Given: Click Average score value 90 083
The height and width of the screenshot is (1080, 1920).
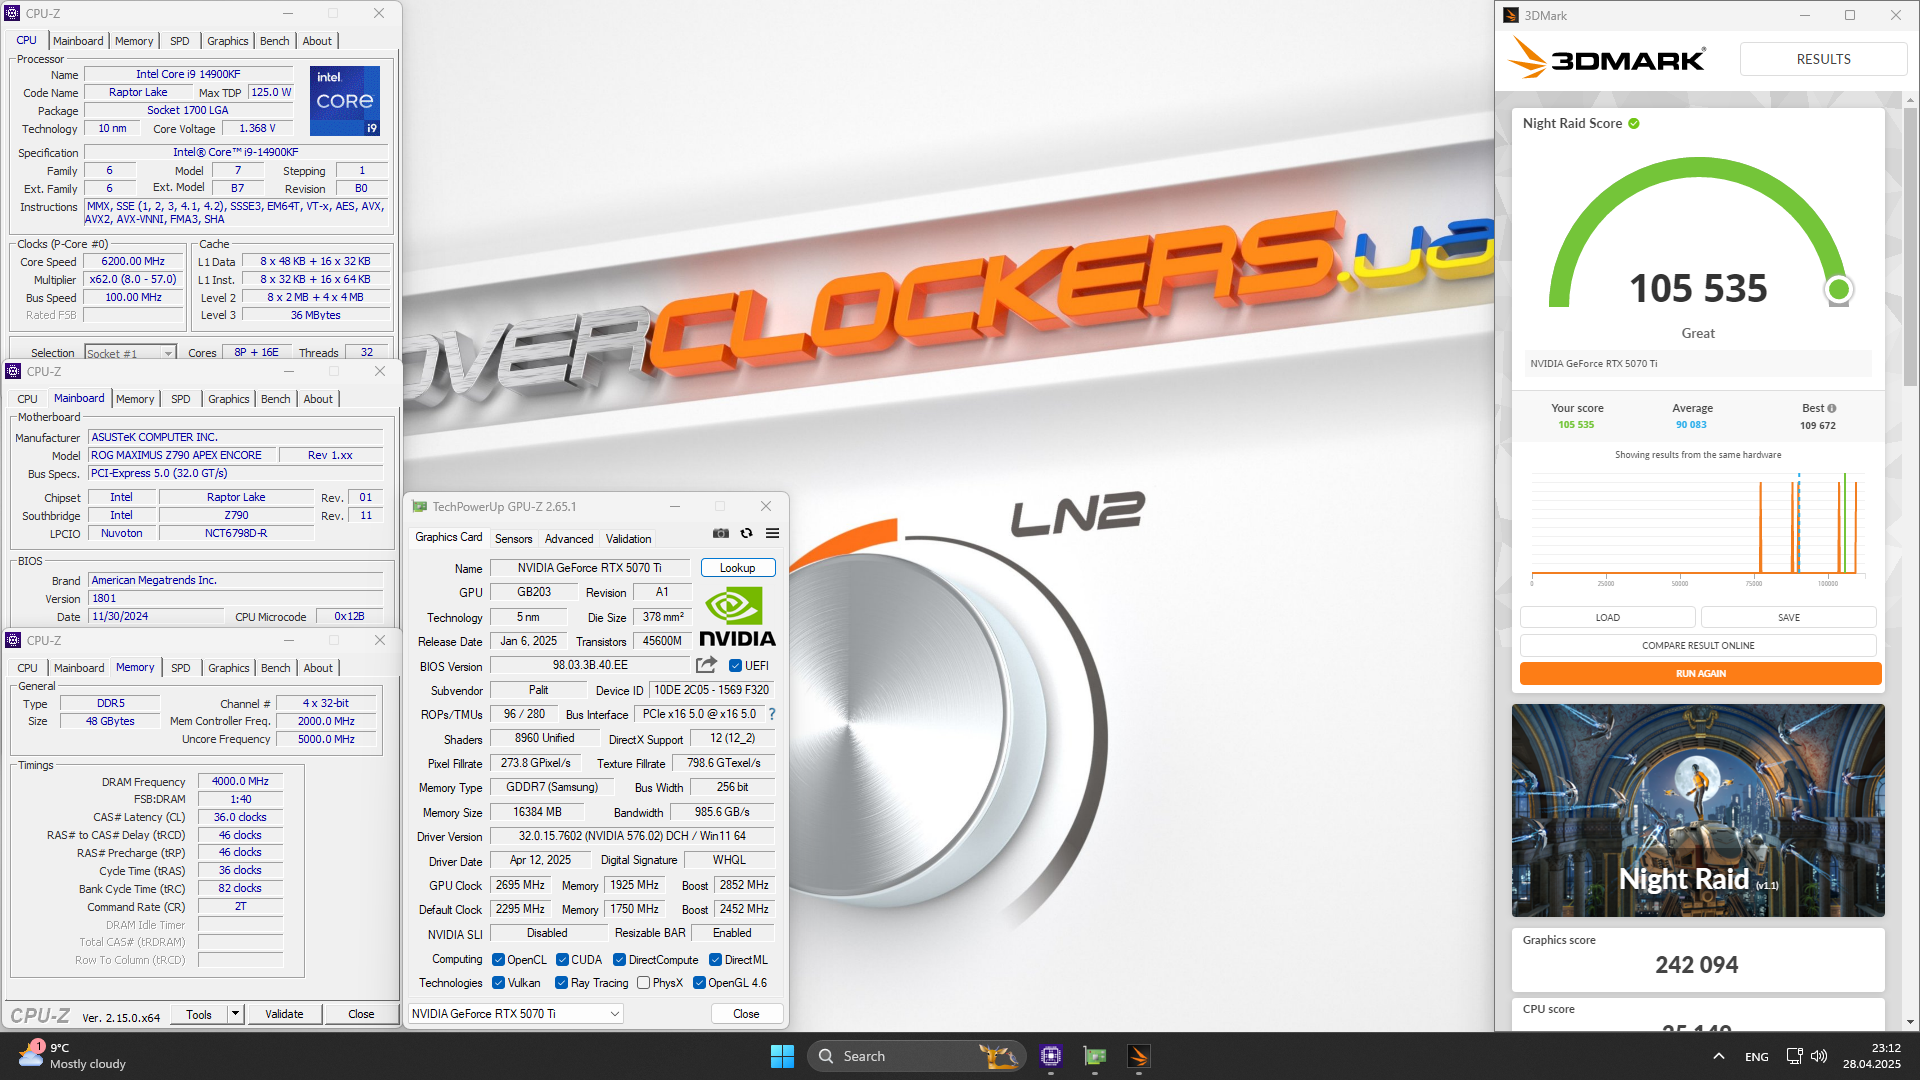Looking at the screenshot, I should pyautogui.click(x=1691, y=425).
